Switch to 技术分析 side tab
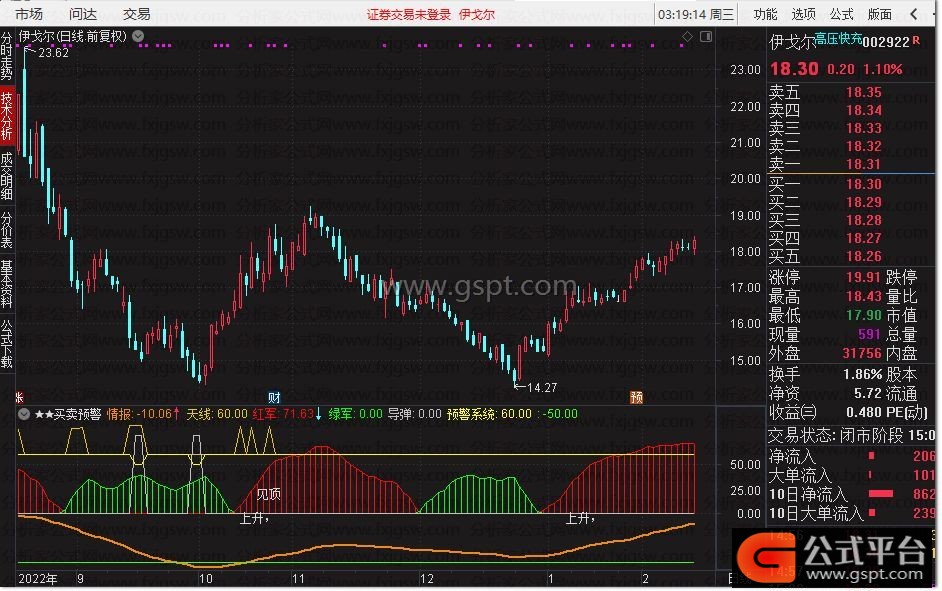 [x=7, y=117]
